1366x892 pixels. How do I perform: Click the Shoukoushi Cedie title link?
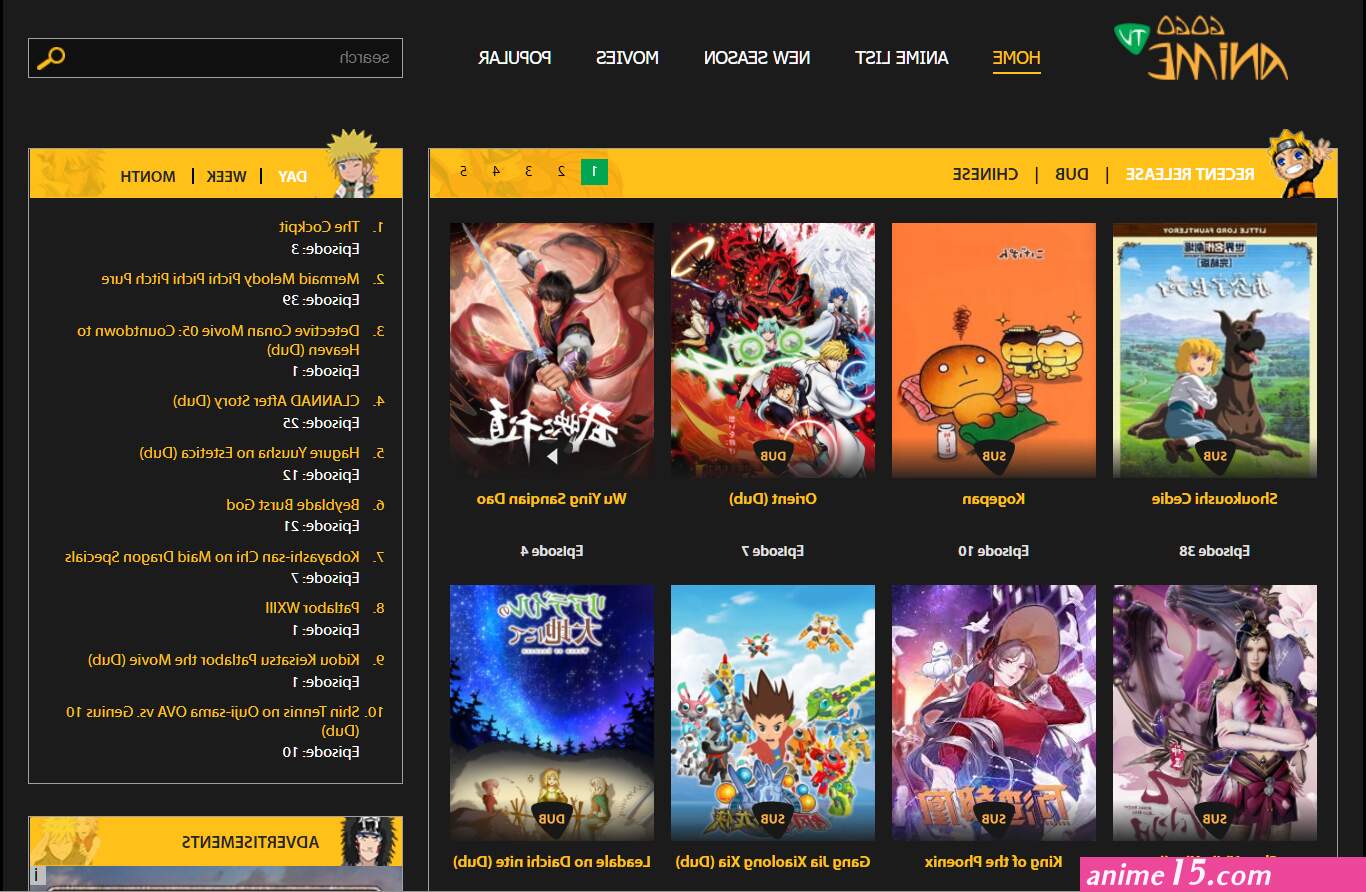(x=1214, y=498)
